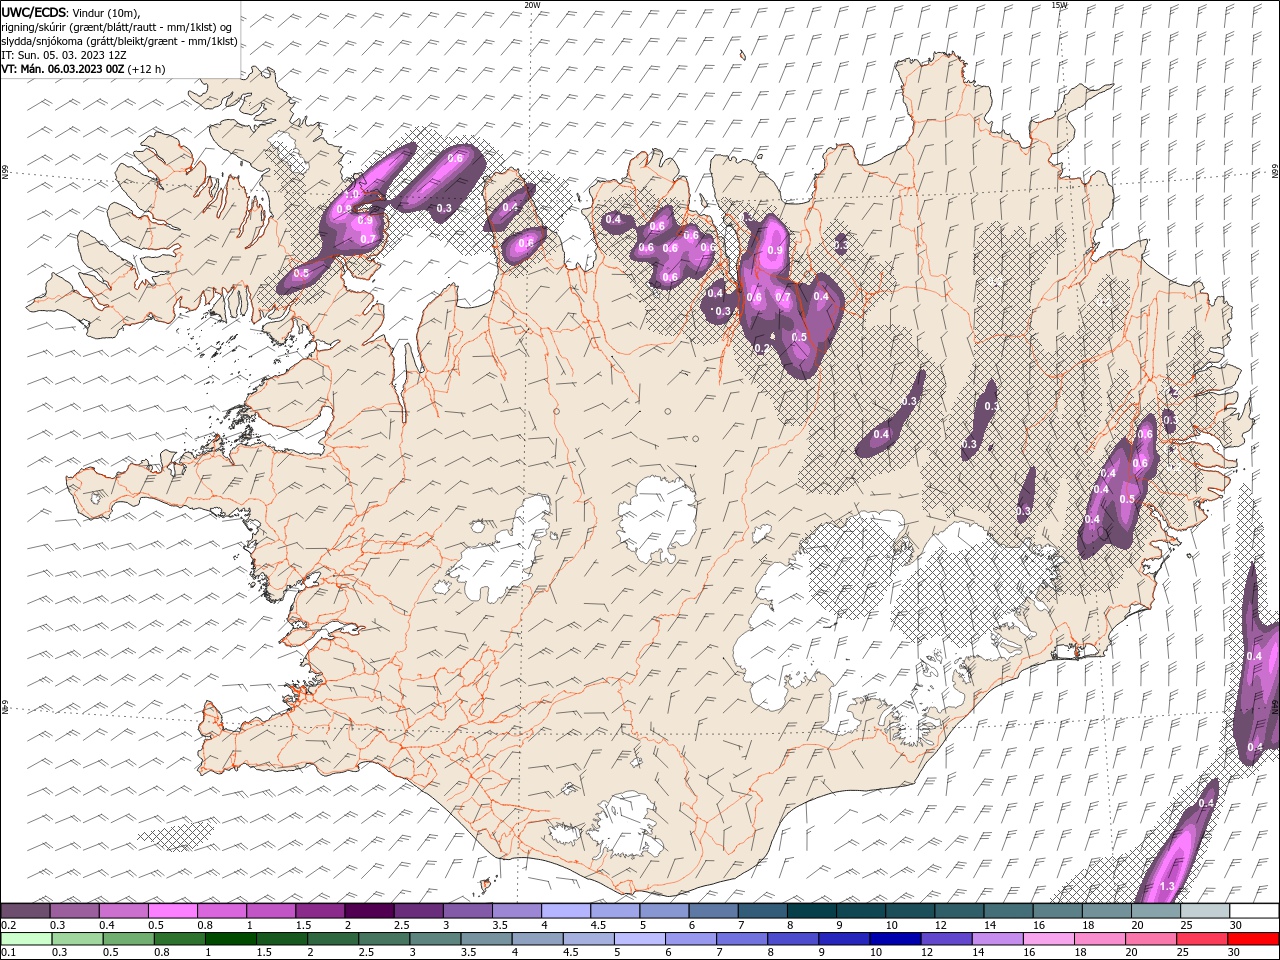Choose the 1.5 swatch in the lower legend row
Image resolution: width=1280 pixels, height=960 pixels.
click(x=281, y=939)
